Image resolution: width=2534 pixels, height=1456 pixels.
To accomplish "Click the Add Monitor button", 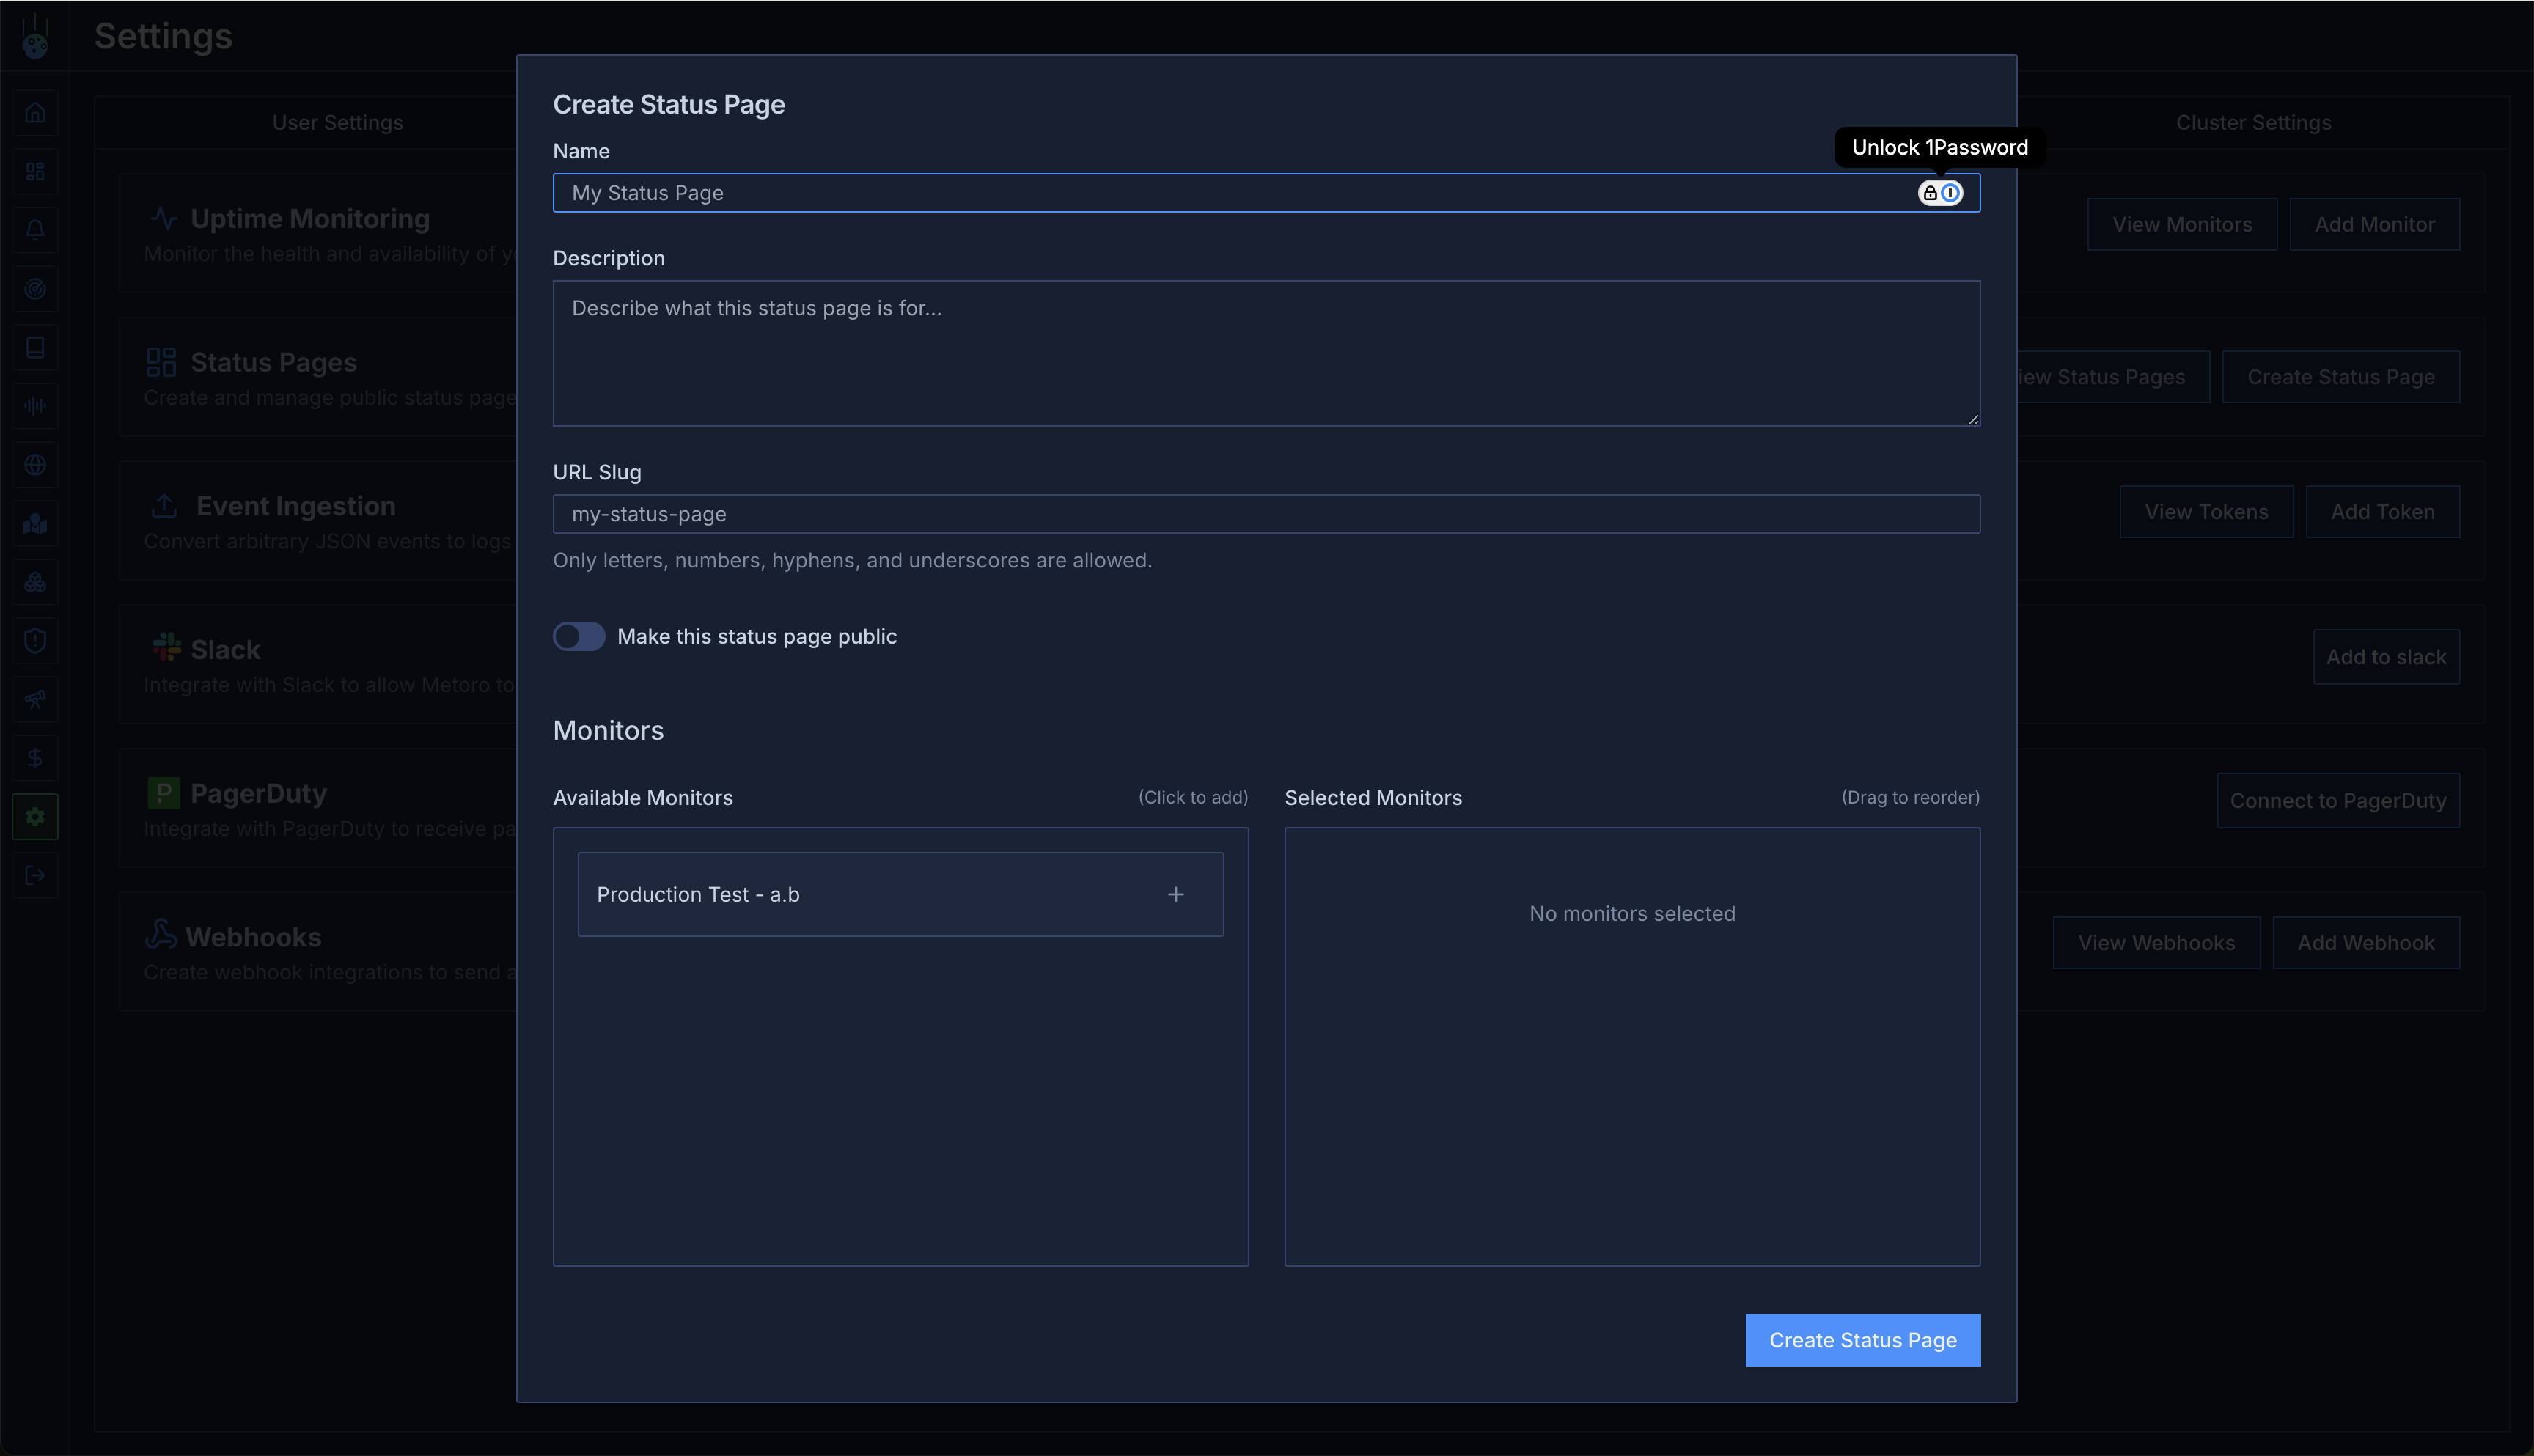I will point(2374,224).
